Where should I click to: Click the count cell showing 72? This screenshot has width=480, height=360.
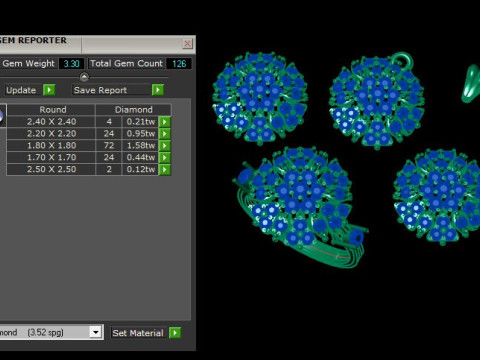109,146
